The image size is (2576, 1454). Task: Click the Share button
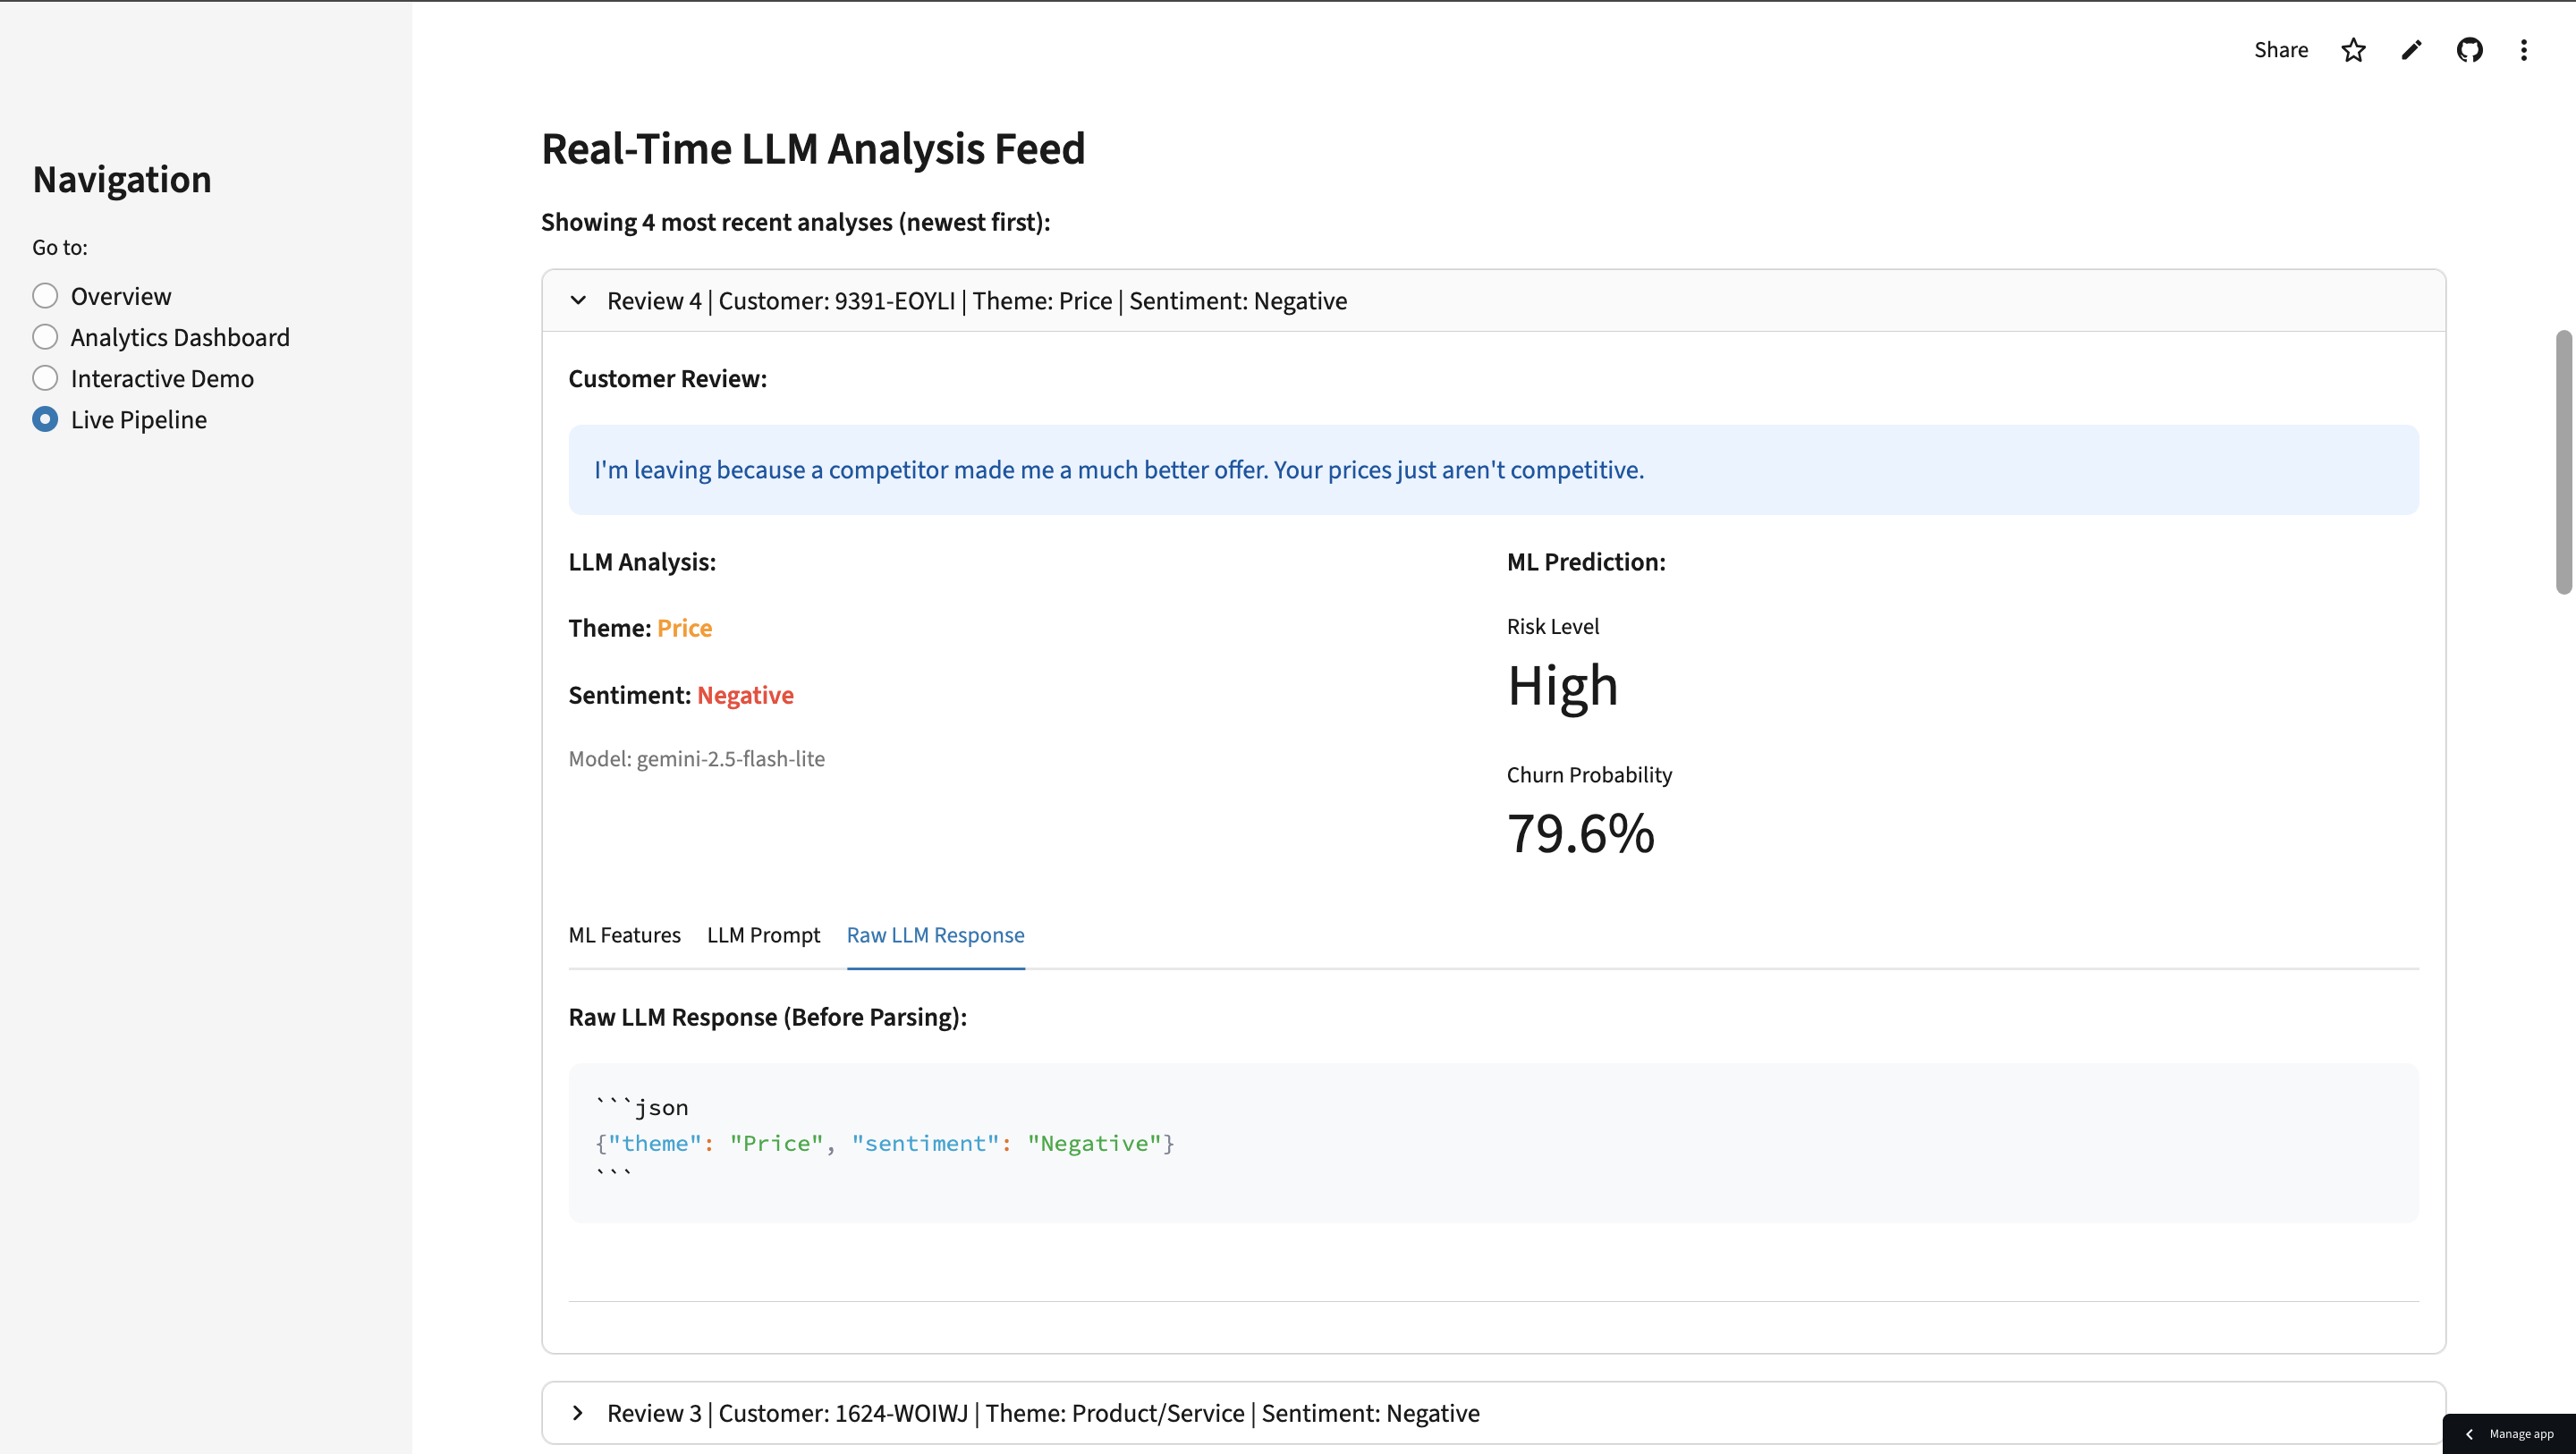tap(2280, 50)
